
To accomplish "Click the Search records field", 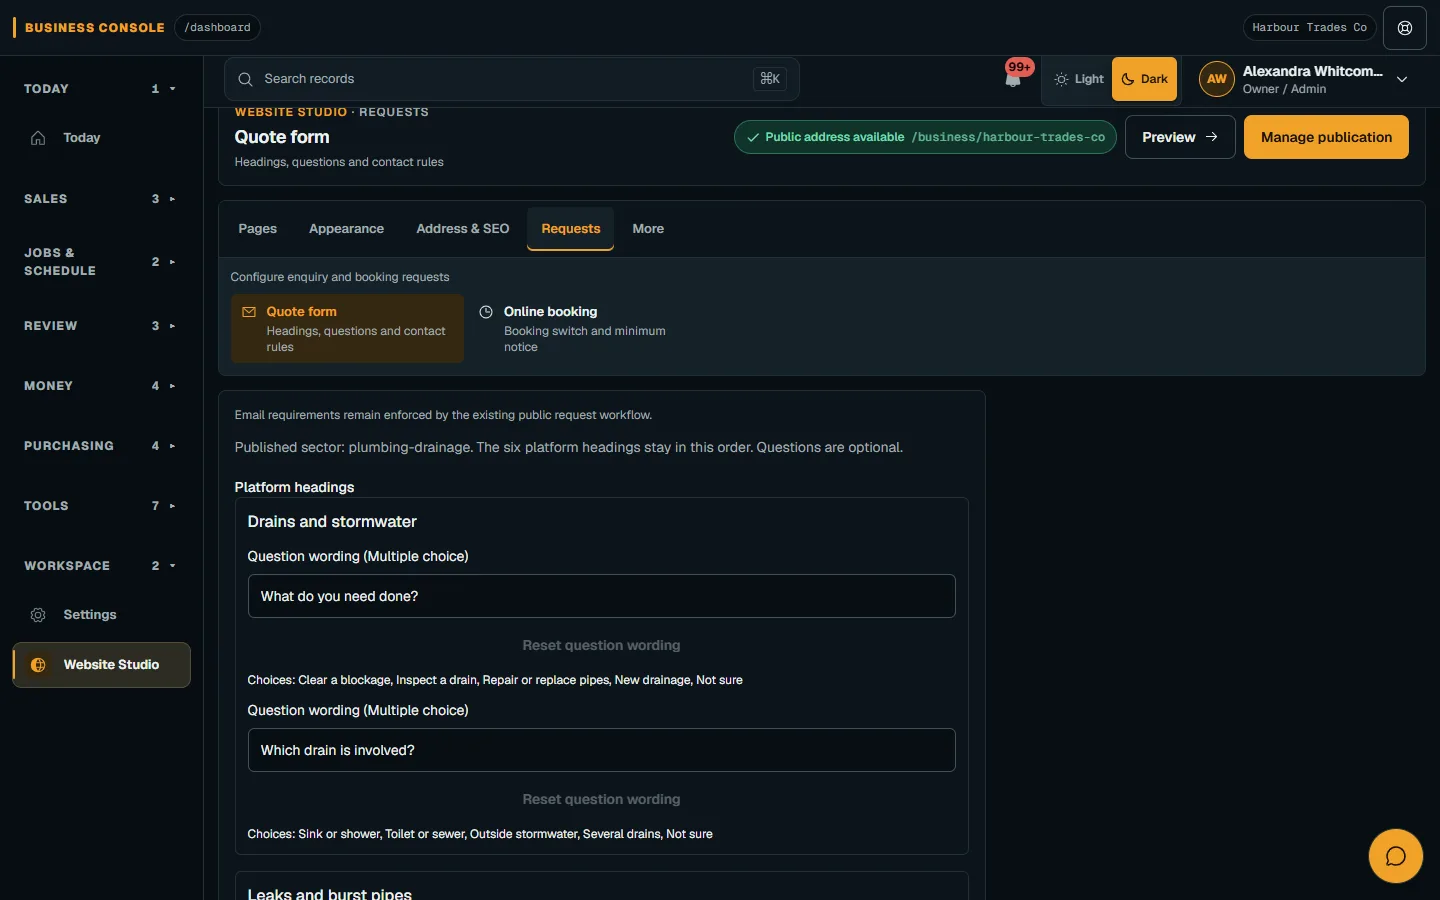I will point(512,79).
